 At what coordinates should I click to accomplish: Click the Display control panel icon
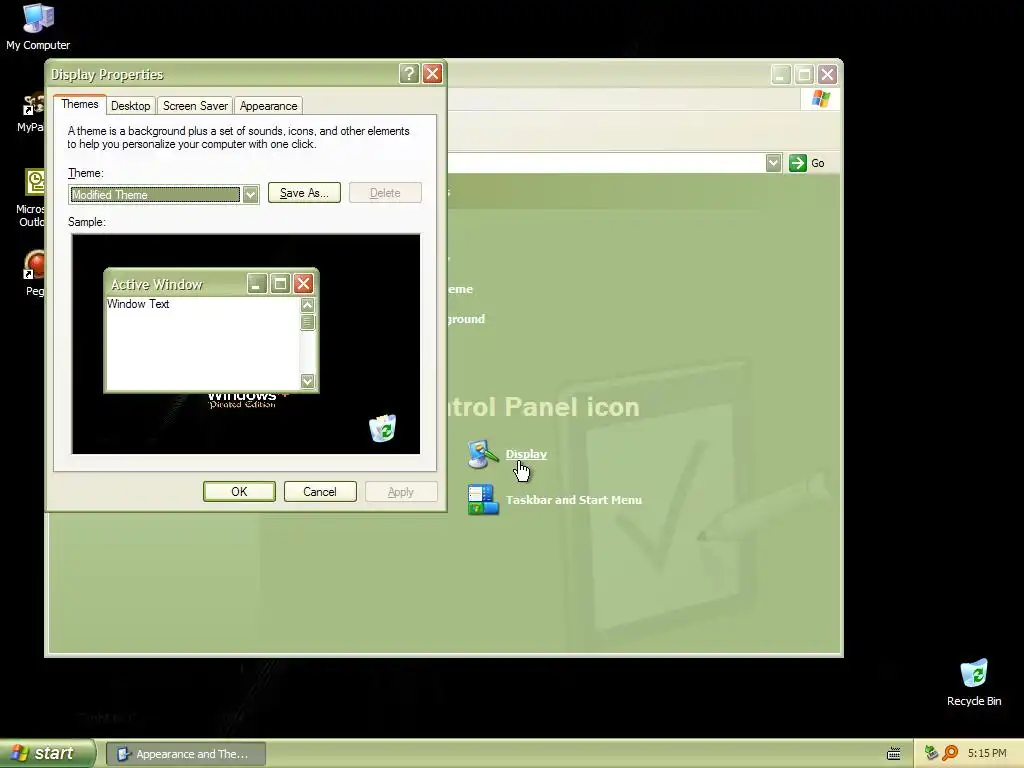point(483,454)
